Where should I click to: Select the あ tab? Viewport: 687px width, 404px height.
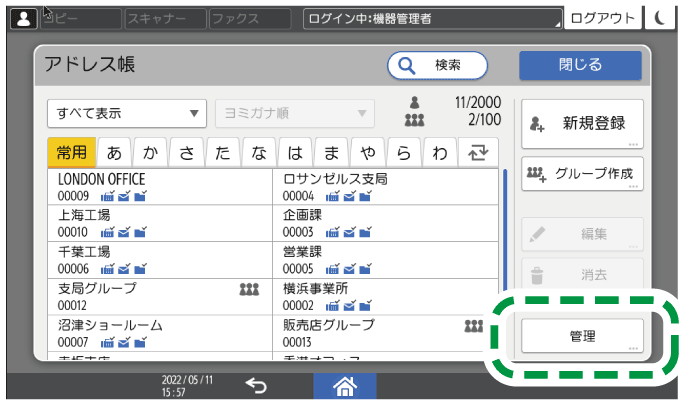pyautogui.click(x=114, y=152)
